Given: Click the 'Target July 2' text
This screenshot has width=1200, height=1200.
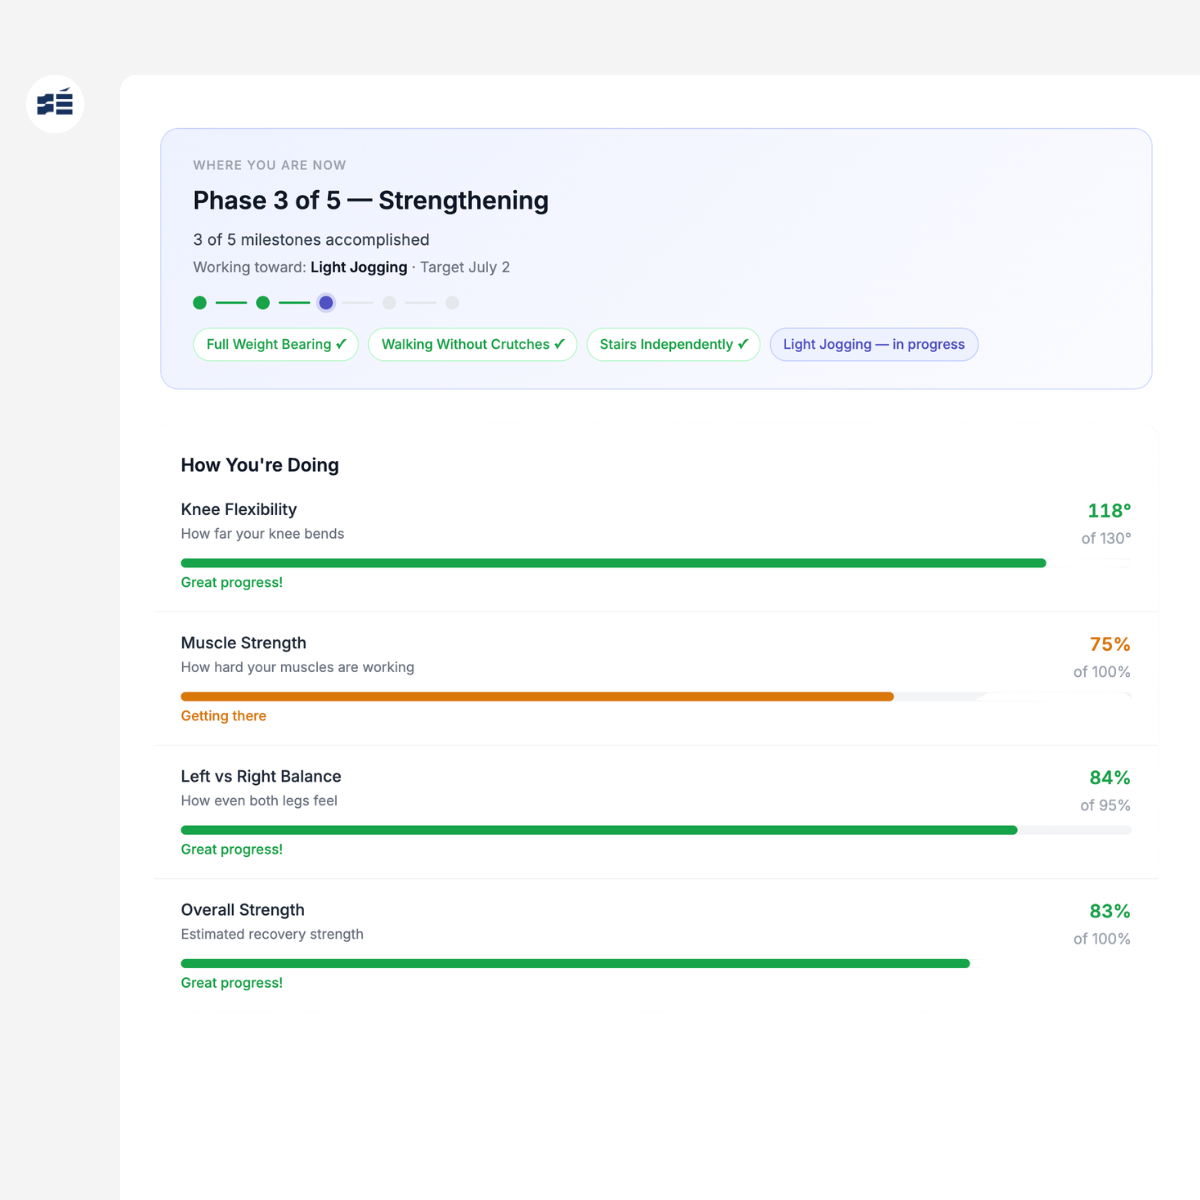Looking at the screenshot, I should click(x=465, y=267).
